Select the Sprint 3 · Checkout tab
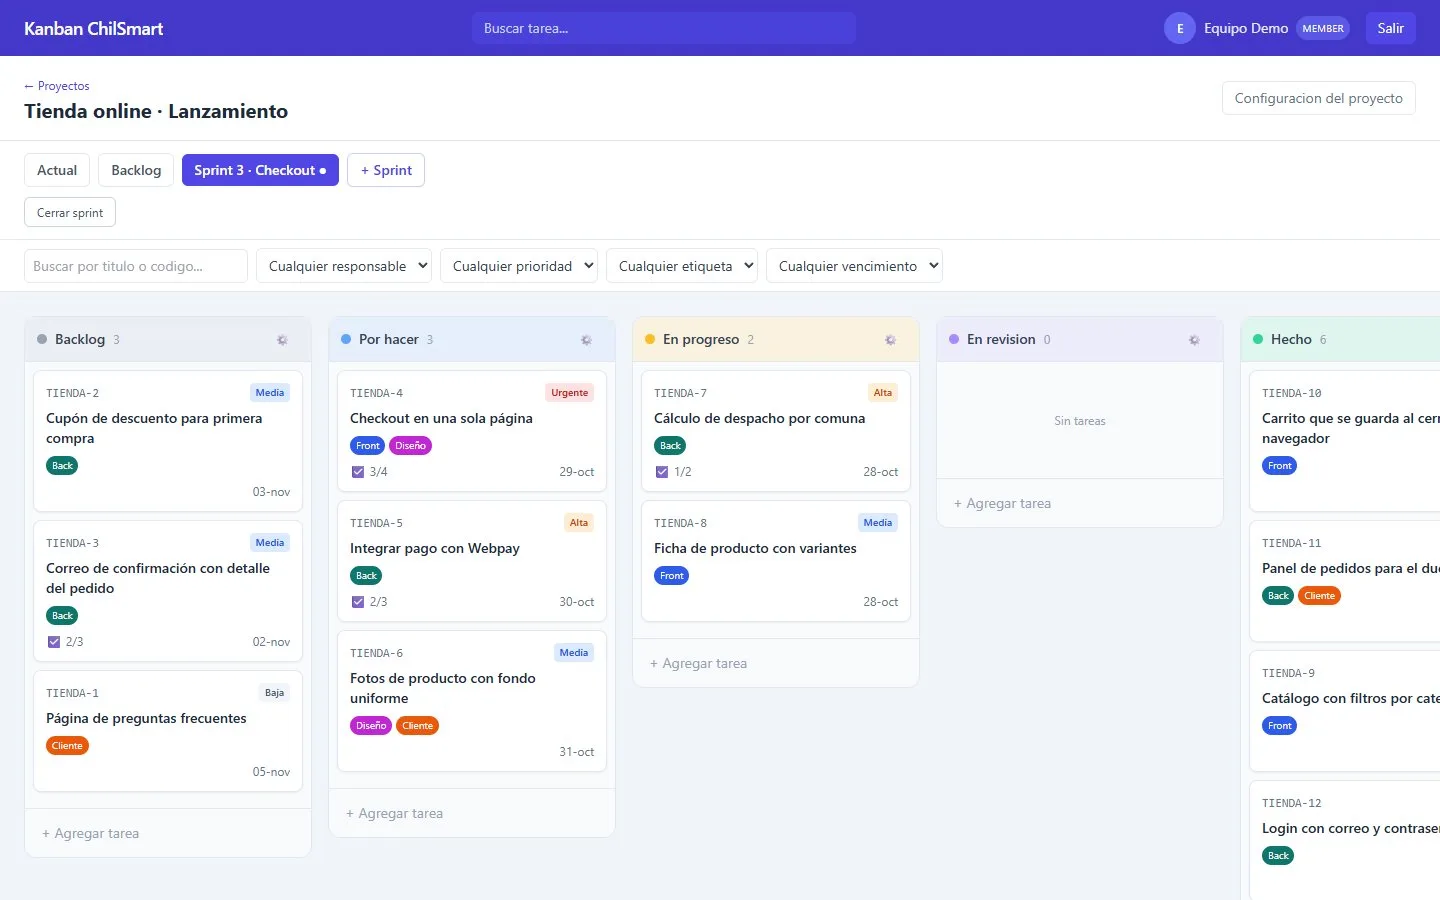 [x=260, y=170]
